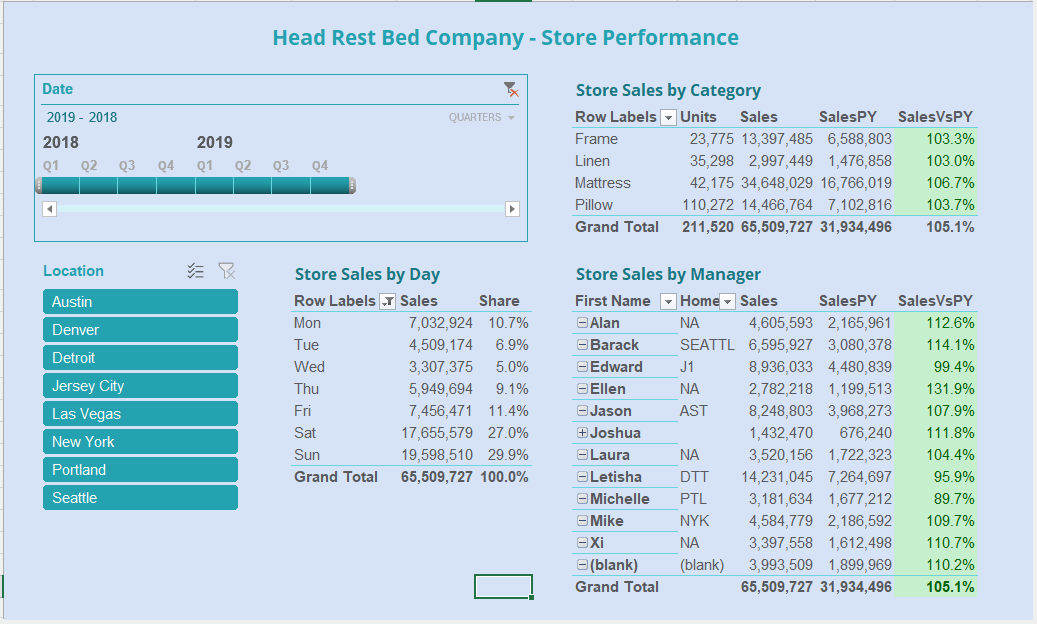Toggle the Austin location slicer button
Image resolution: width=1037 pixels, height=624 pixels.
[140, 302]
